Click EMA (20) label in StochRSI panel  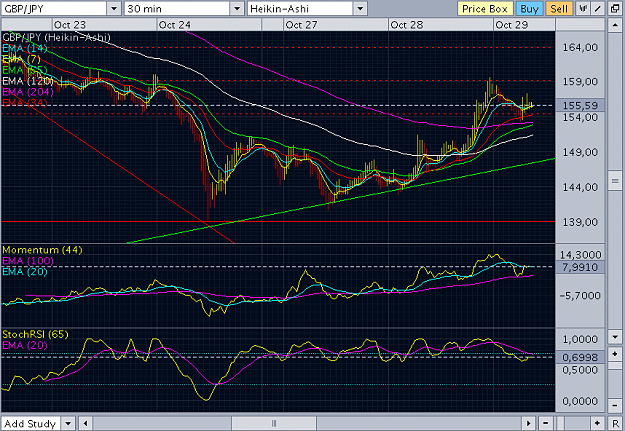coord(25,345)
